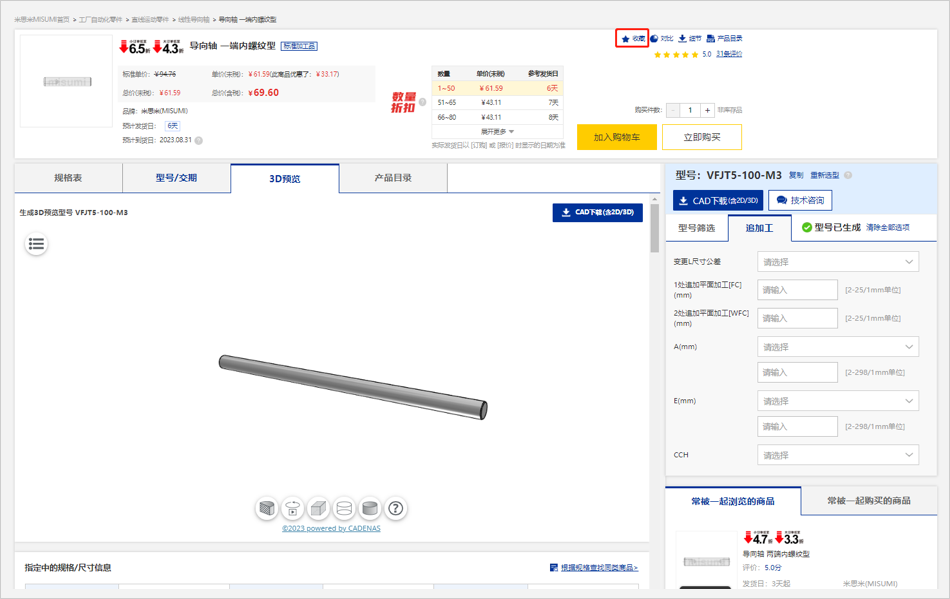Open the 变更L尺寸公差 dropdown
The width and height of the screenshot is (950, 599).
837,262
